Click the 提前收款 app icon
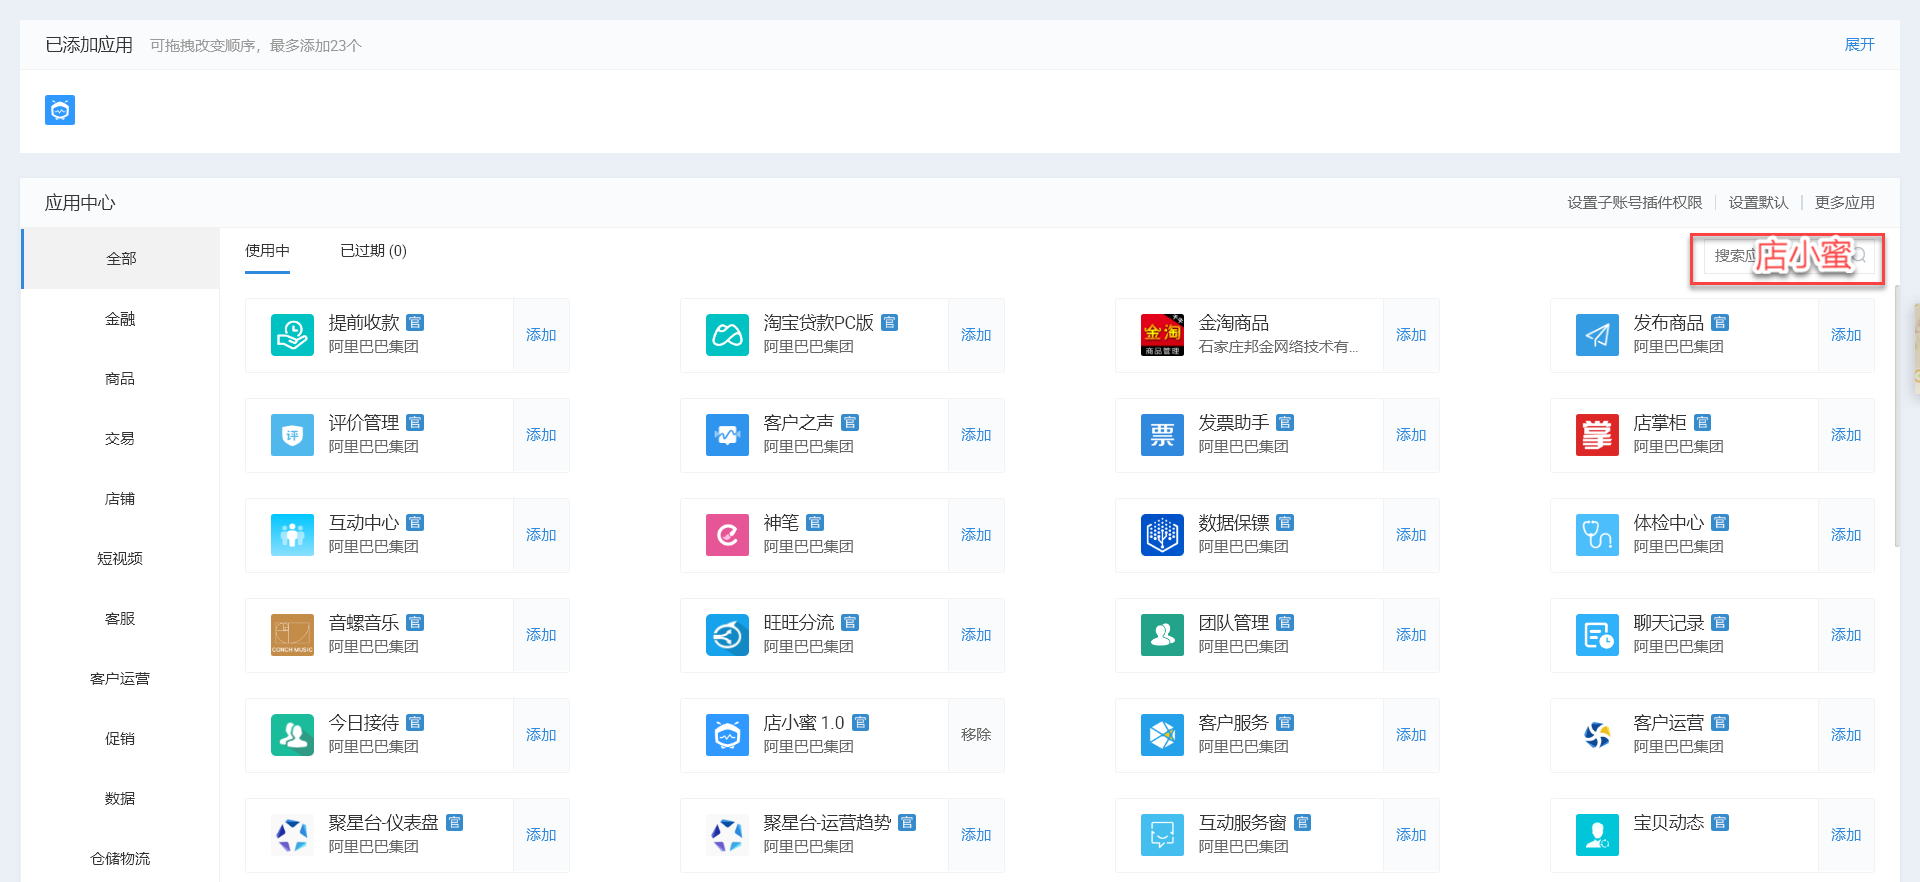 292,335
